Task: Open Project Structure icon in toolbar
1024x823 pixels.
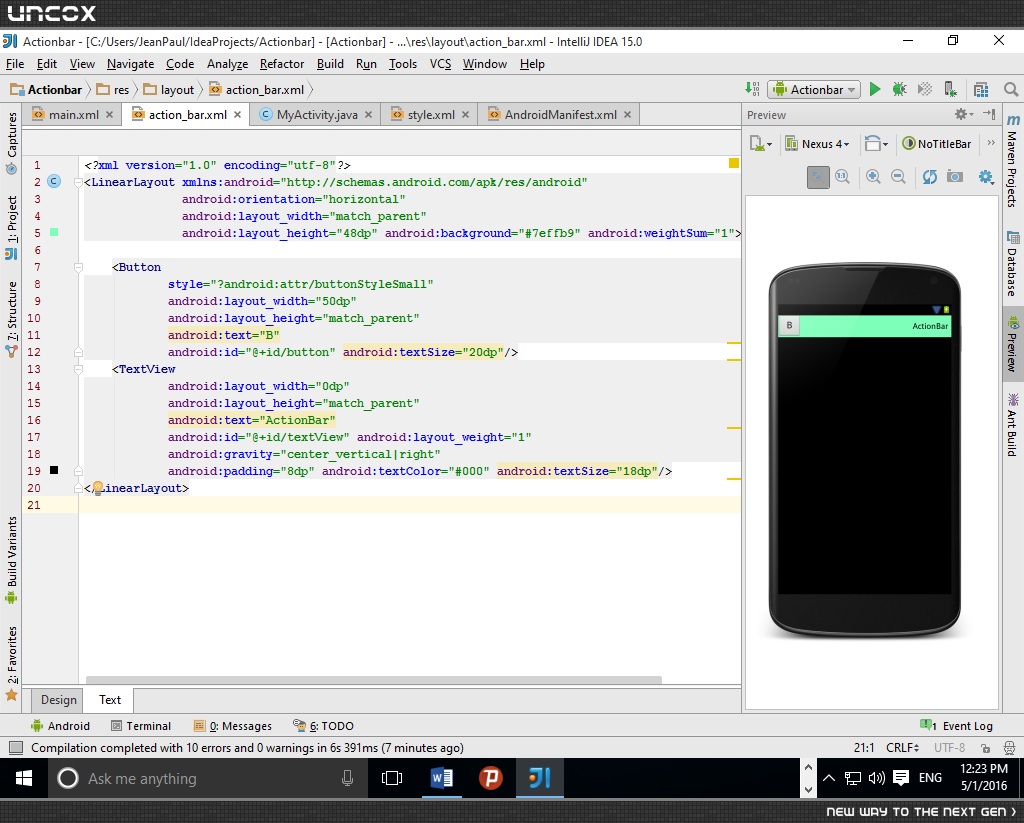Action: pyautogui.click(x=981, y=89)
